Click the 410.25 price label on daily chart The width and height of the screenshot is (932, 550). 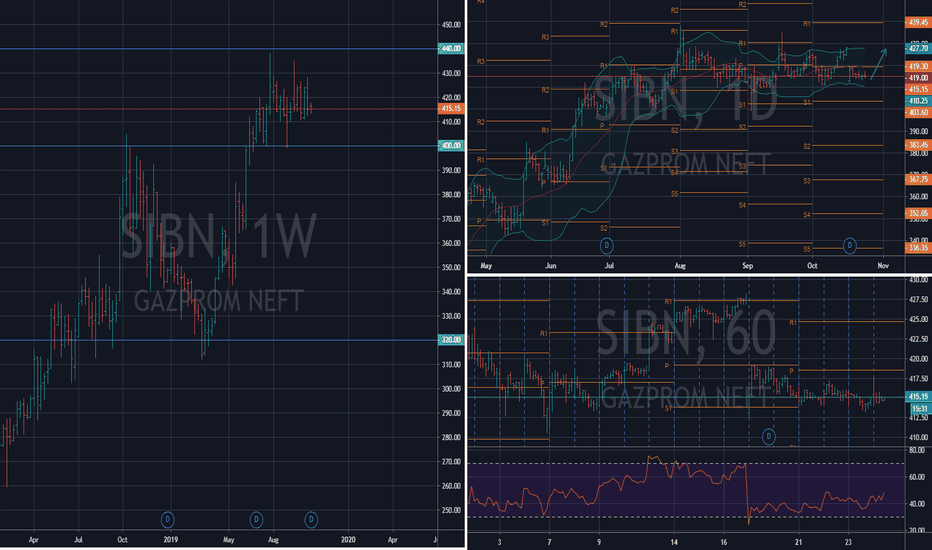918,101
